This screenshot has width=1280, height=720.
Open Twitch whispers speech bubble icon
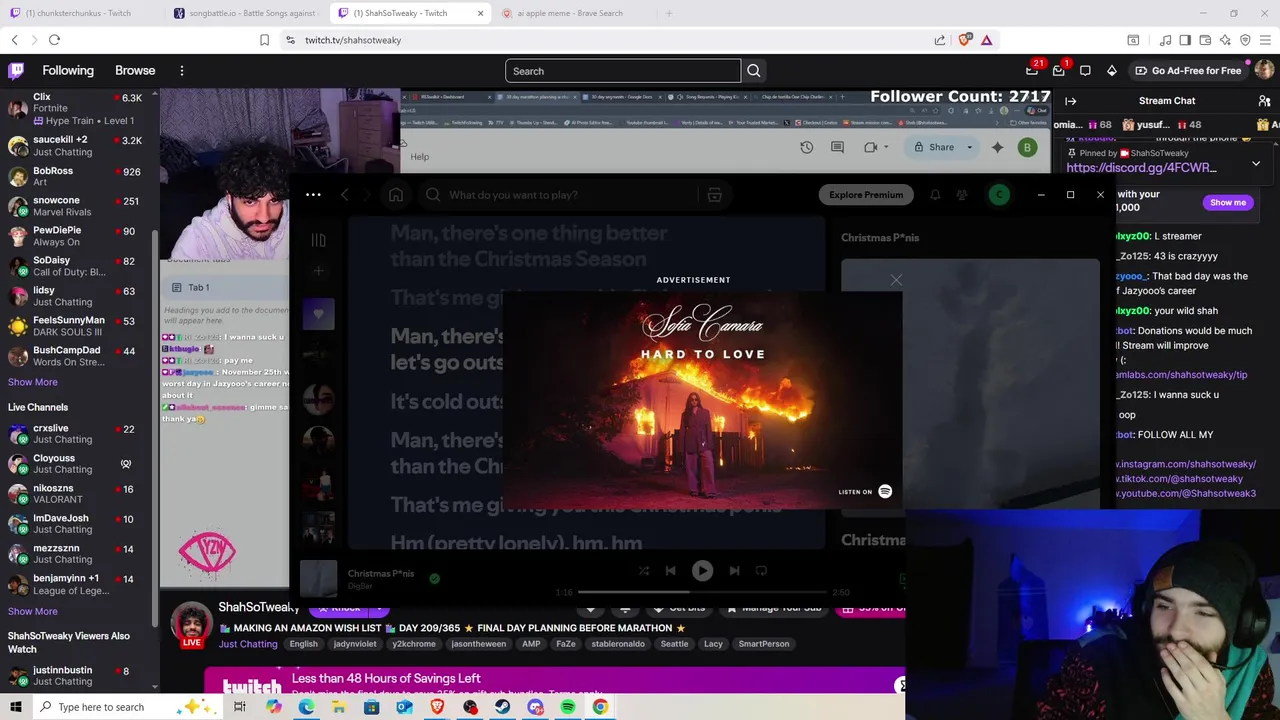(1085, 70)
